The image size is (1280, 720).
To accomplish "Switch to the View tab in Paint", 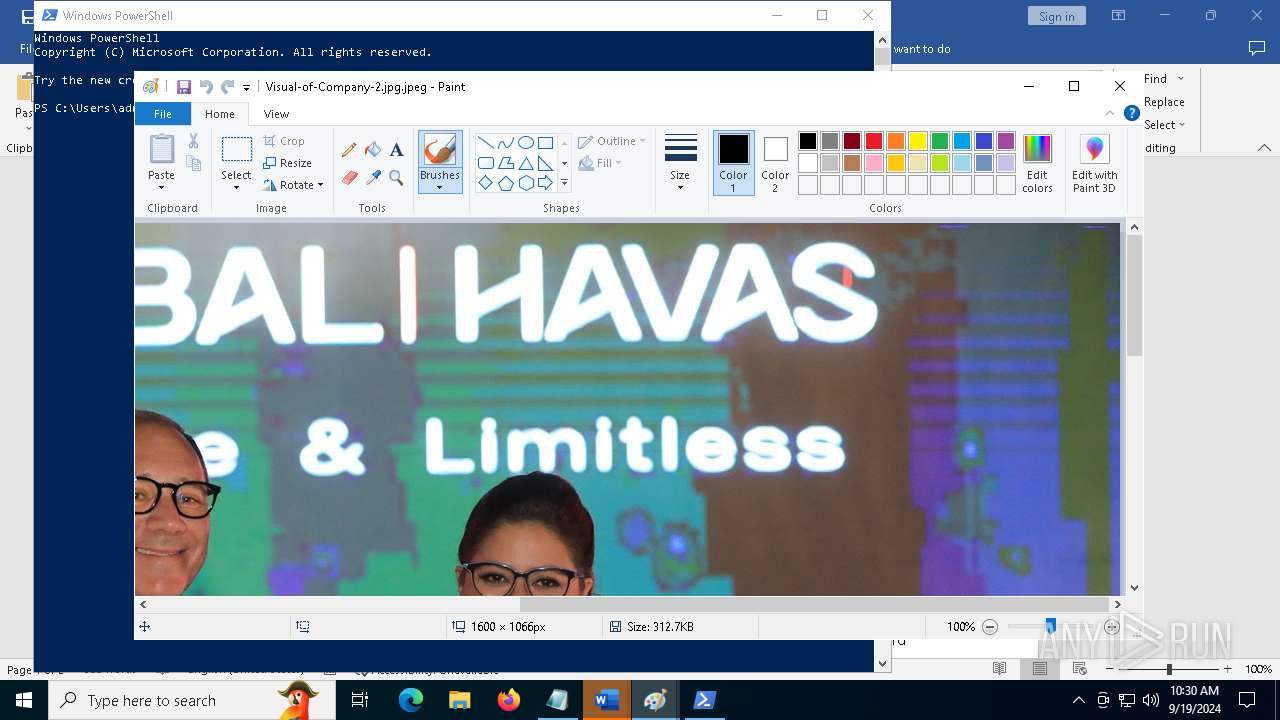I will [276, 114].
